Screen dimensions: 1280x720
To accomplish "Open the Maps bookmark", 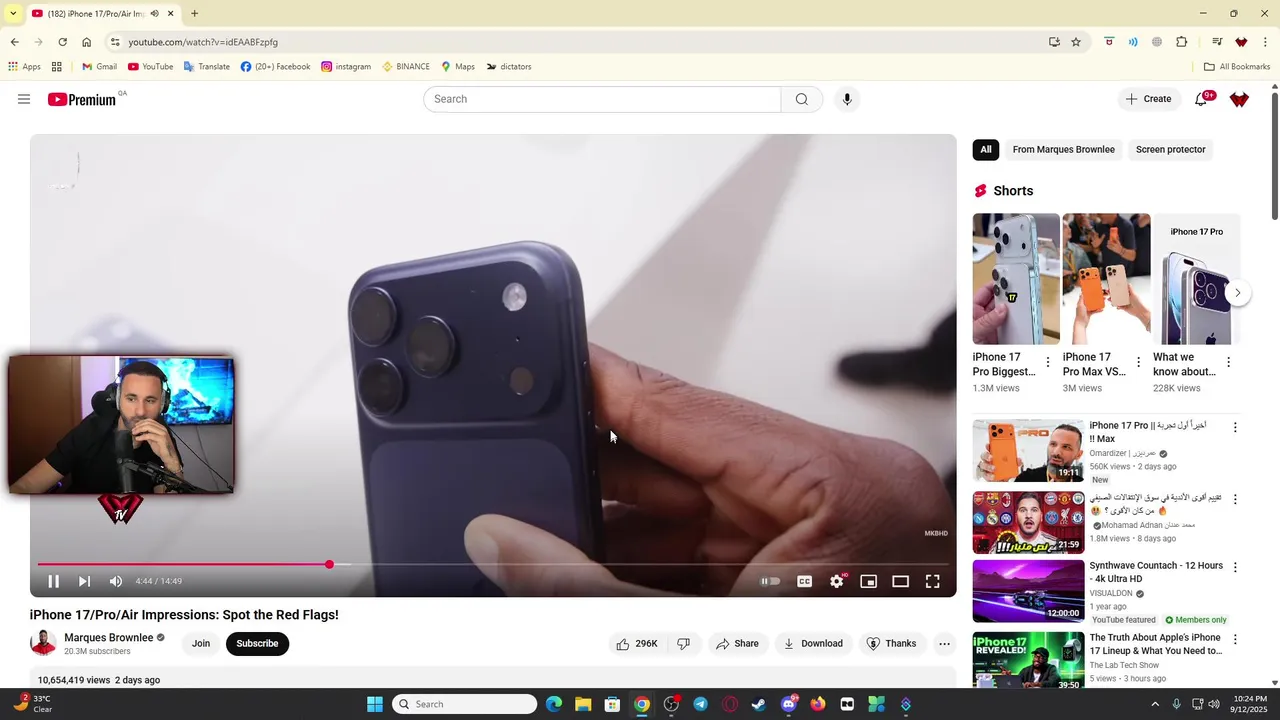I will (x=457, y=67).
